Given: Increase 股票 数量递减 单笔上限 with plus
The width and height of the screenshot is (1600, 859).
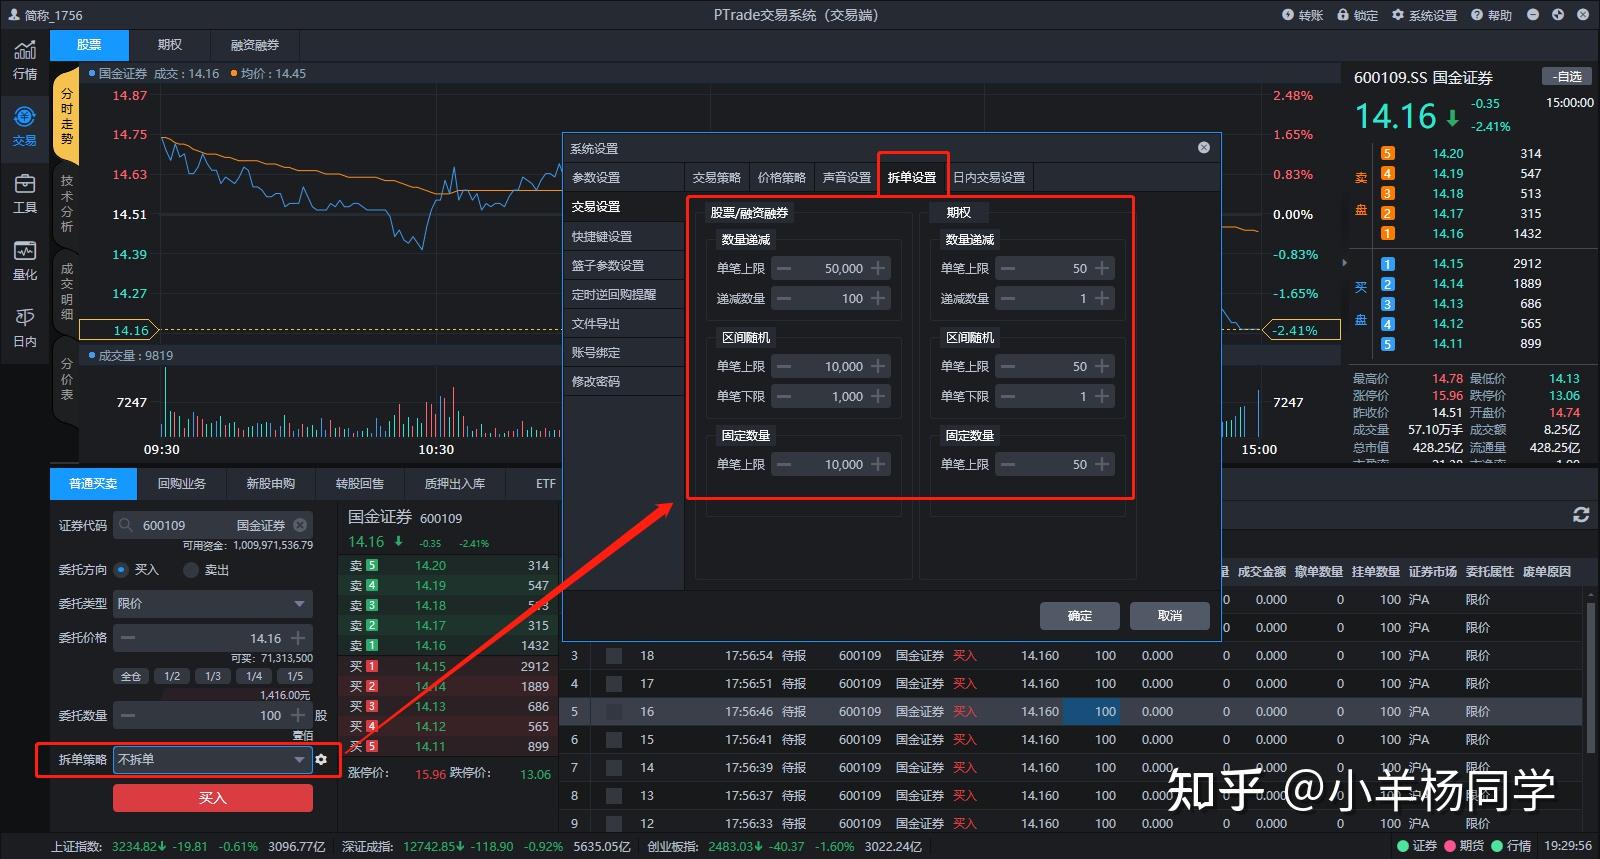Looking at the screenshot, I should [878, 268].
